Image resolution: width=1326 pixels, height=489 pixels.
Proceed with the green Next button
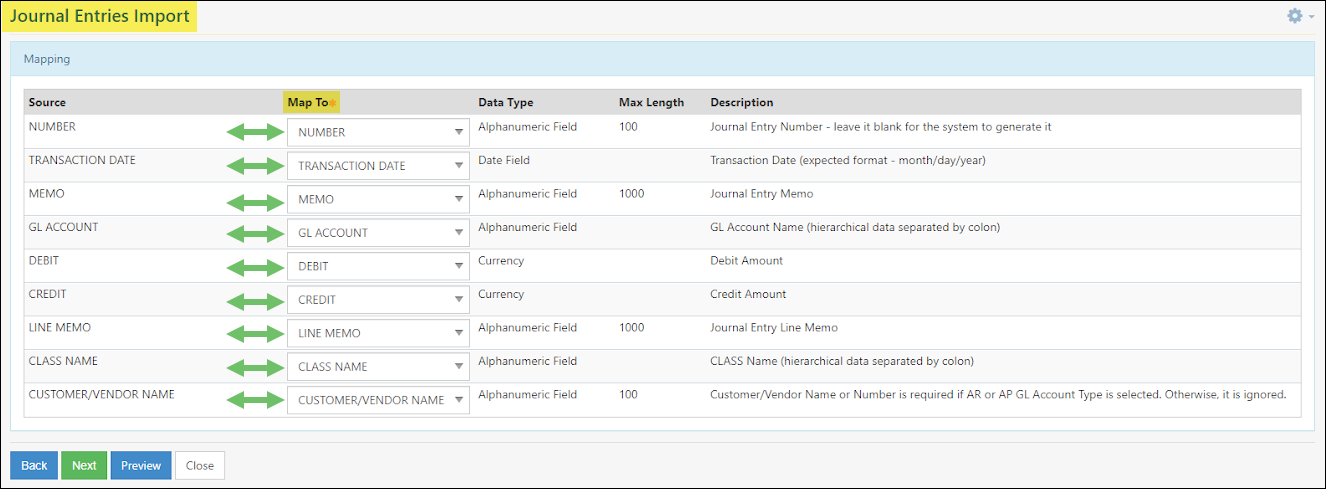pos(84,465)
